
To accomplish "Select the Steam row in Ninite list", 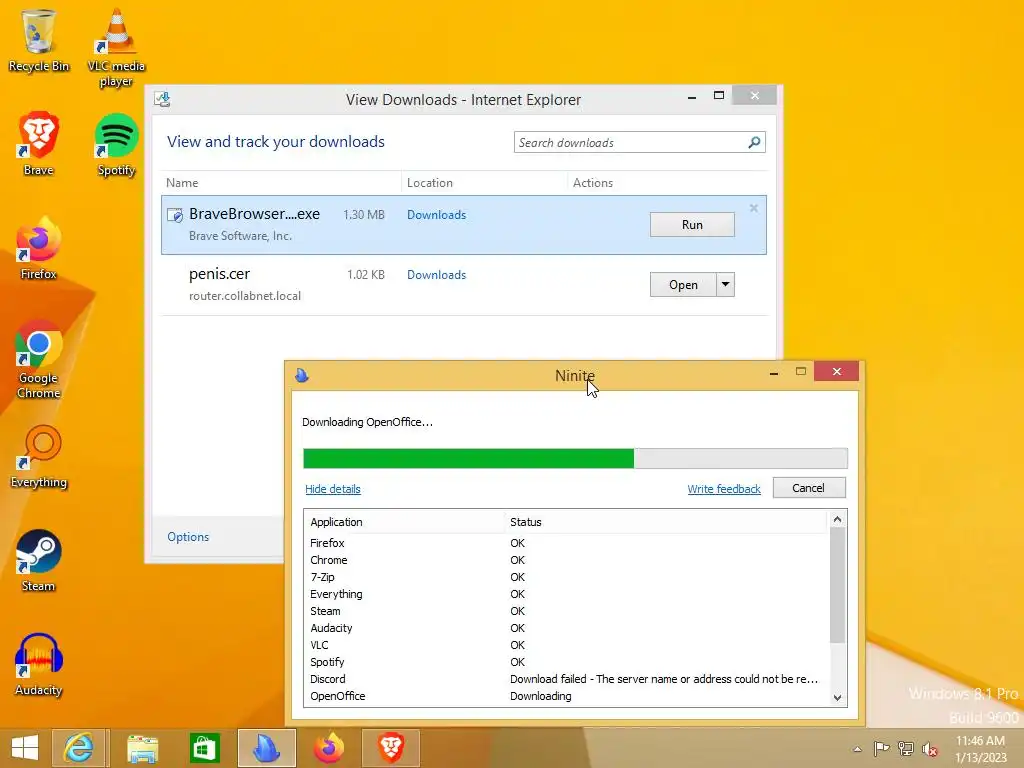I will click(x=567, y=611).
